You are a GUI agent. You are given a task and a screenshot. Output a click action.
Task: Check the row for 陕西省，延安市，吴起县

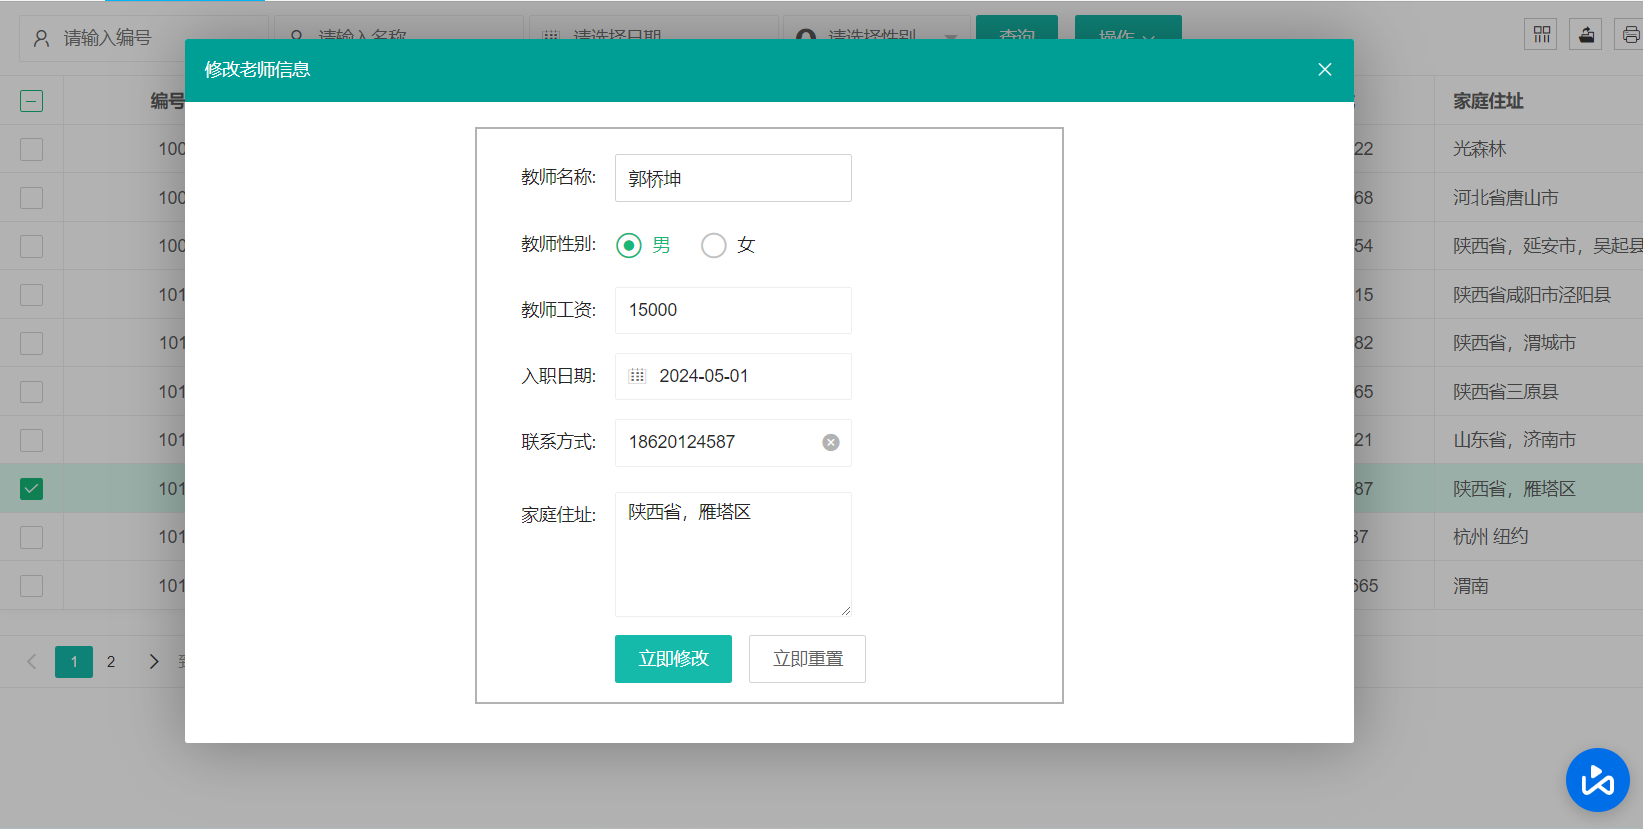click(x=32, y=246)
